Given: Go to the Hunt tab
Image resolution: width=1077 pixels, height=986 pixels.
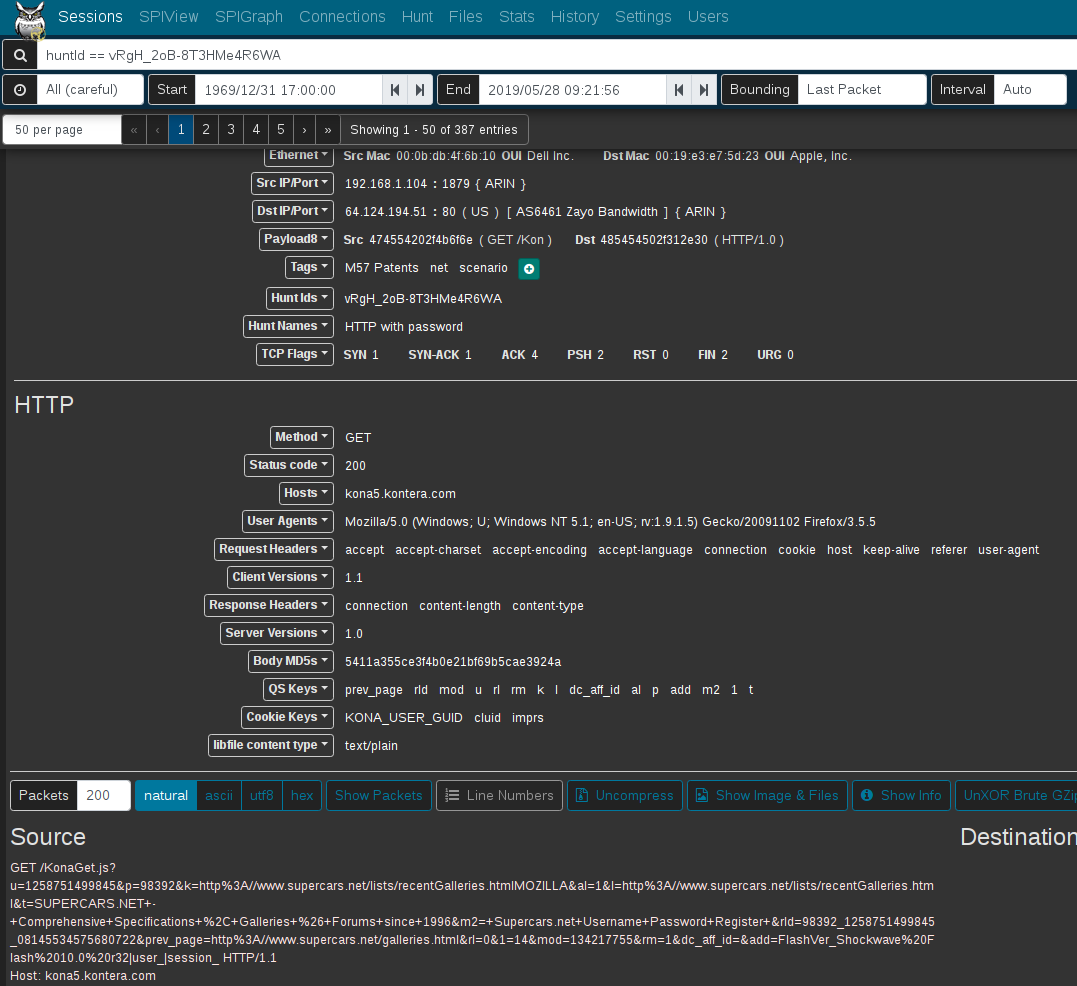Looking at the screenshot, I should [417, 17].
